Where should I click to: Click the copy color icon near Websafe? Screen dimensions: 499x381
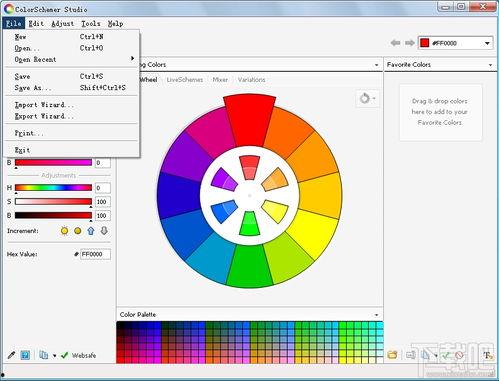click(43, 355)
